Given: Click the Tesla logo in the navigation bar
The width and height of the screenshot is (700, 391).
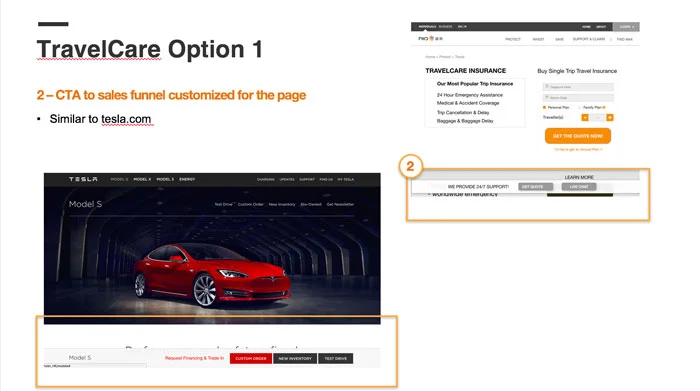Looking at the screenshot, I should point(83,179).
